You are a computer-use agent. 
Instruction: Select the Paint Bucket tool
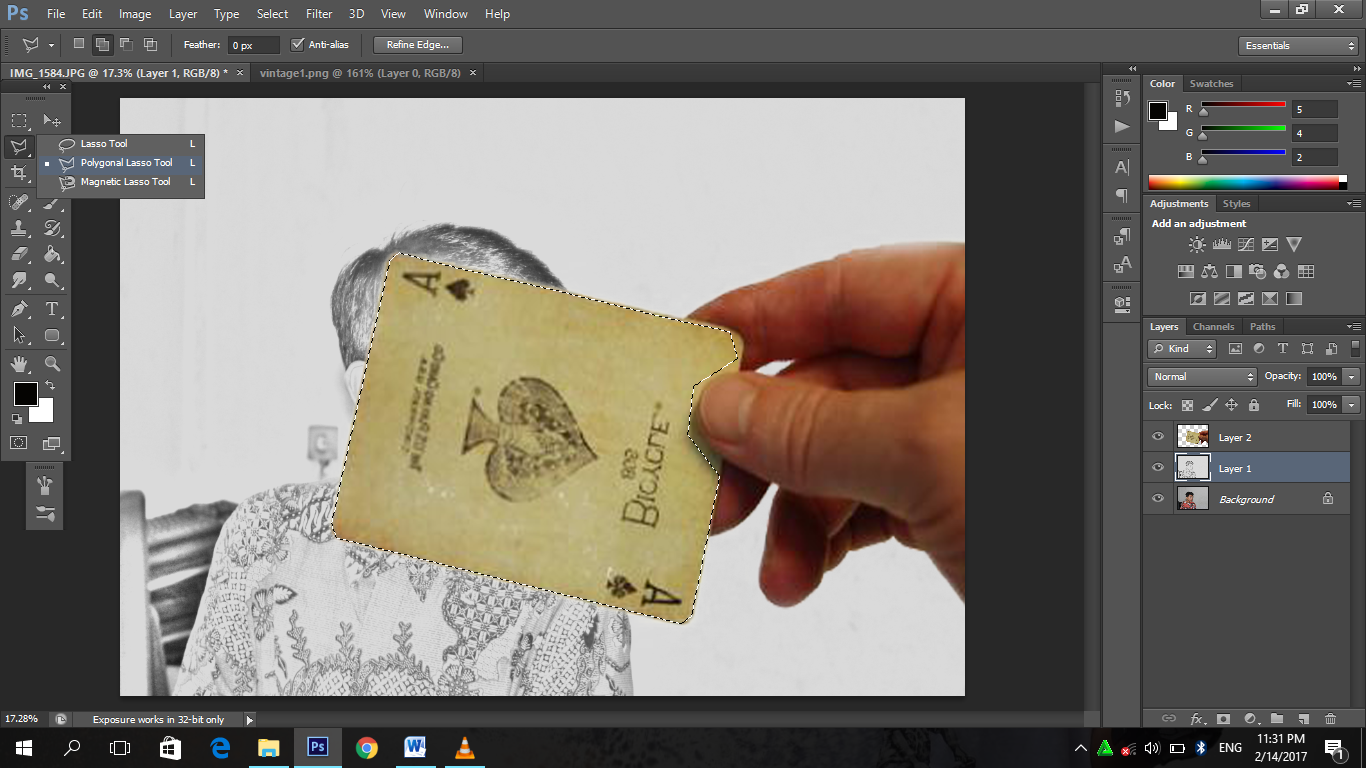52,255
